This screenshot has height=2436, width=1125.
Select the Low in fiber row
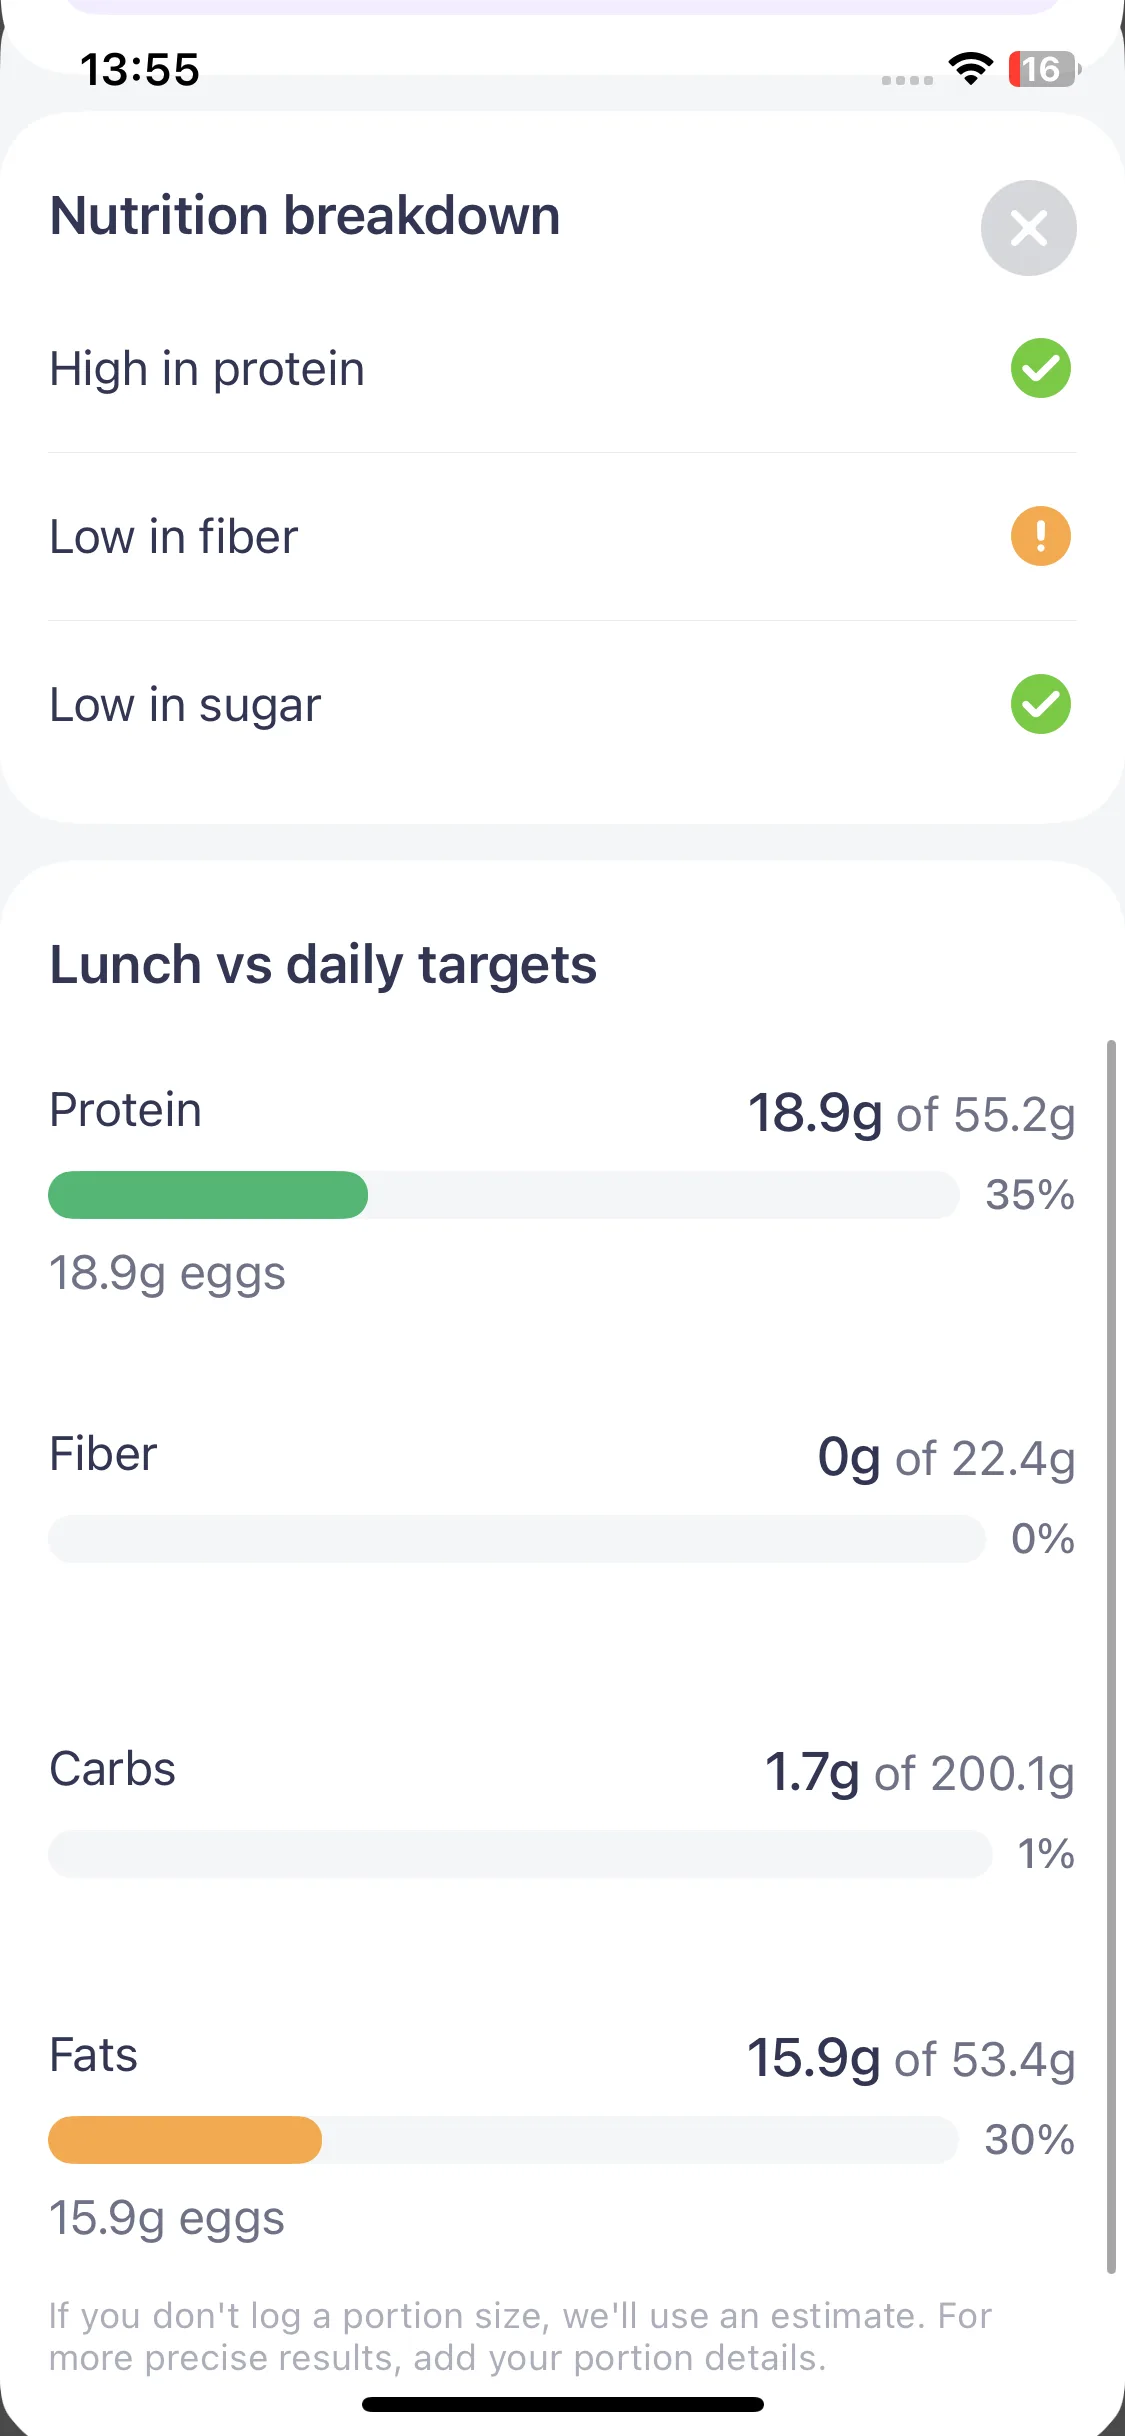pos(562,537)
